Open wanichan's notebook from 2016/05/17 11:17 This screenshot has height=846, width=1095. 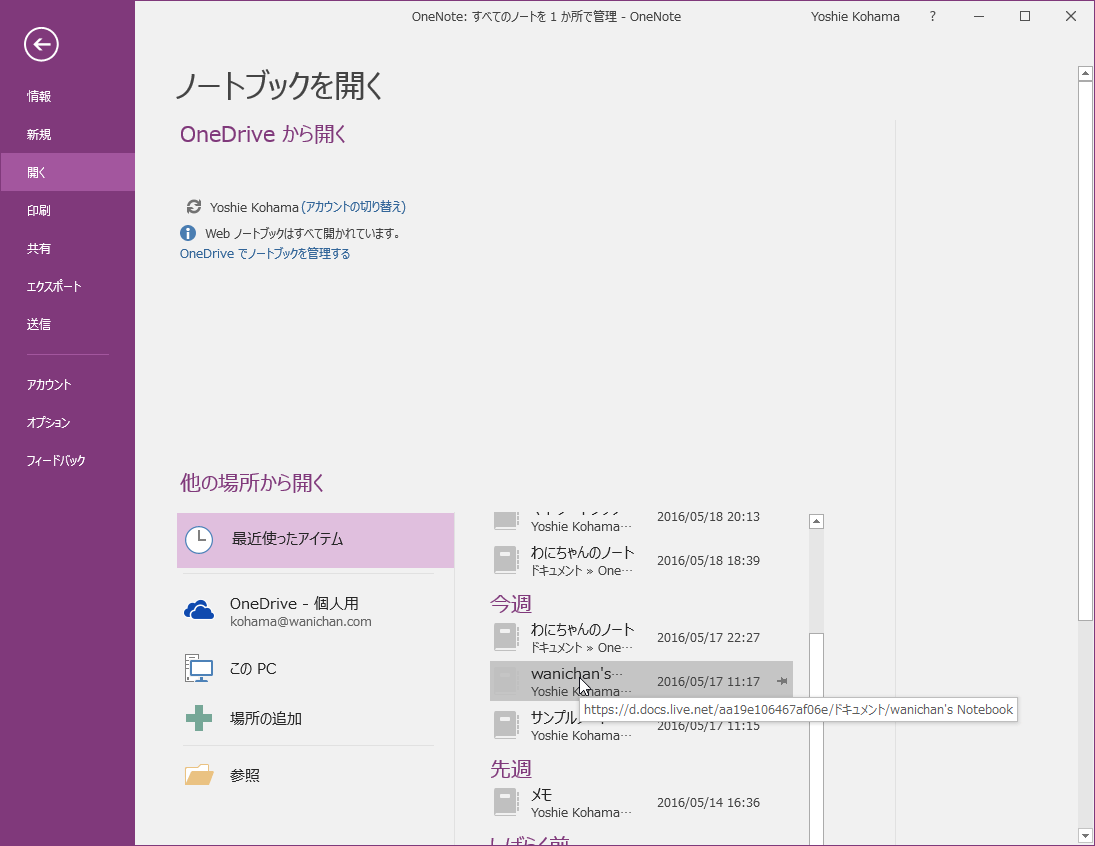[641, 681]
